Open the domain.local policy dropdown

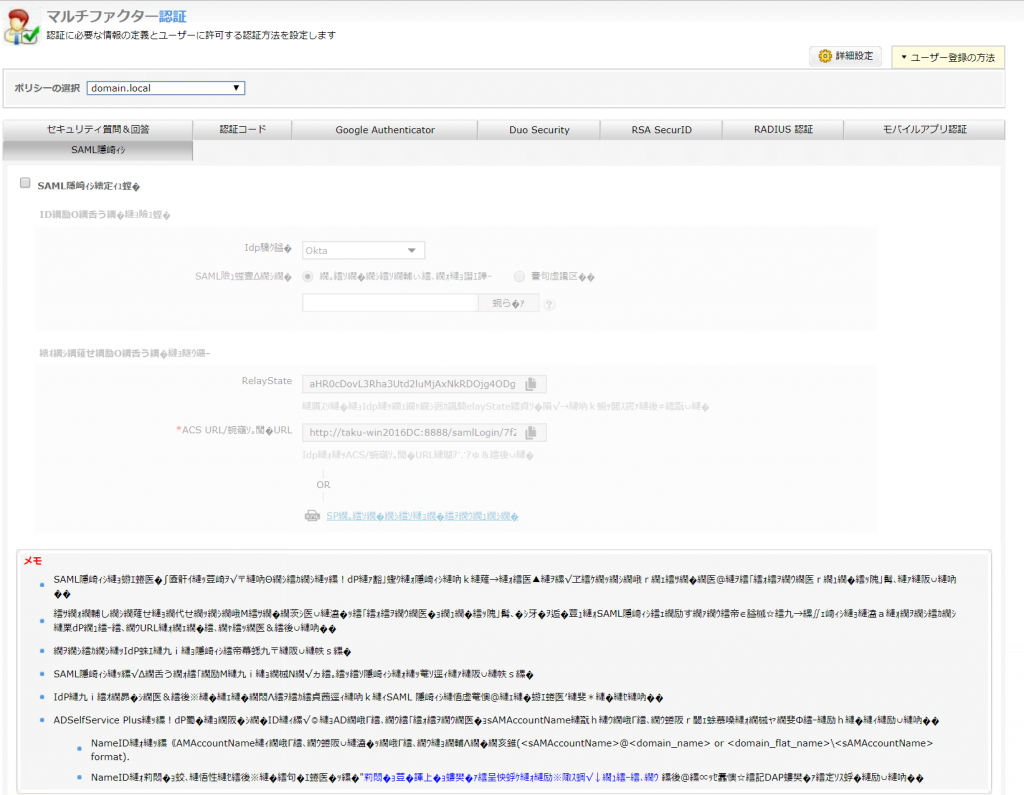tap(166, 88)
